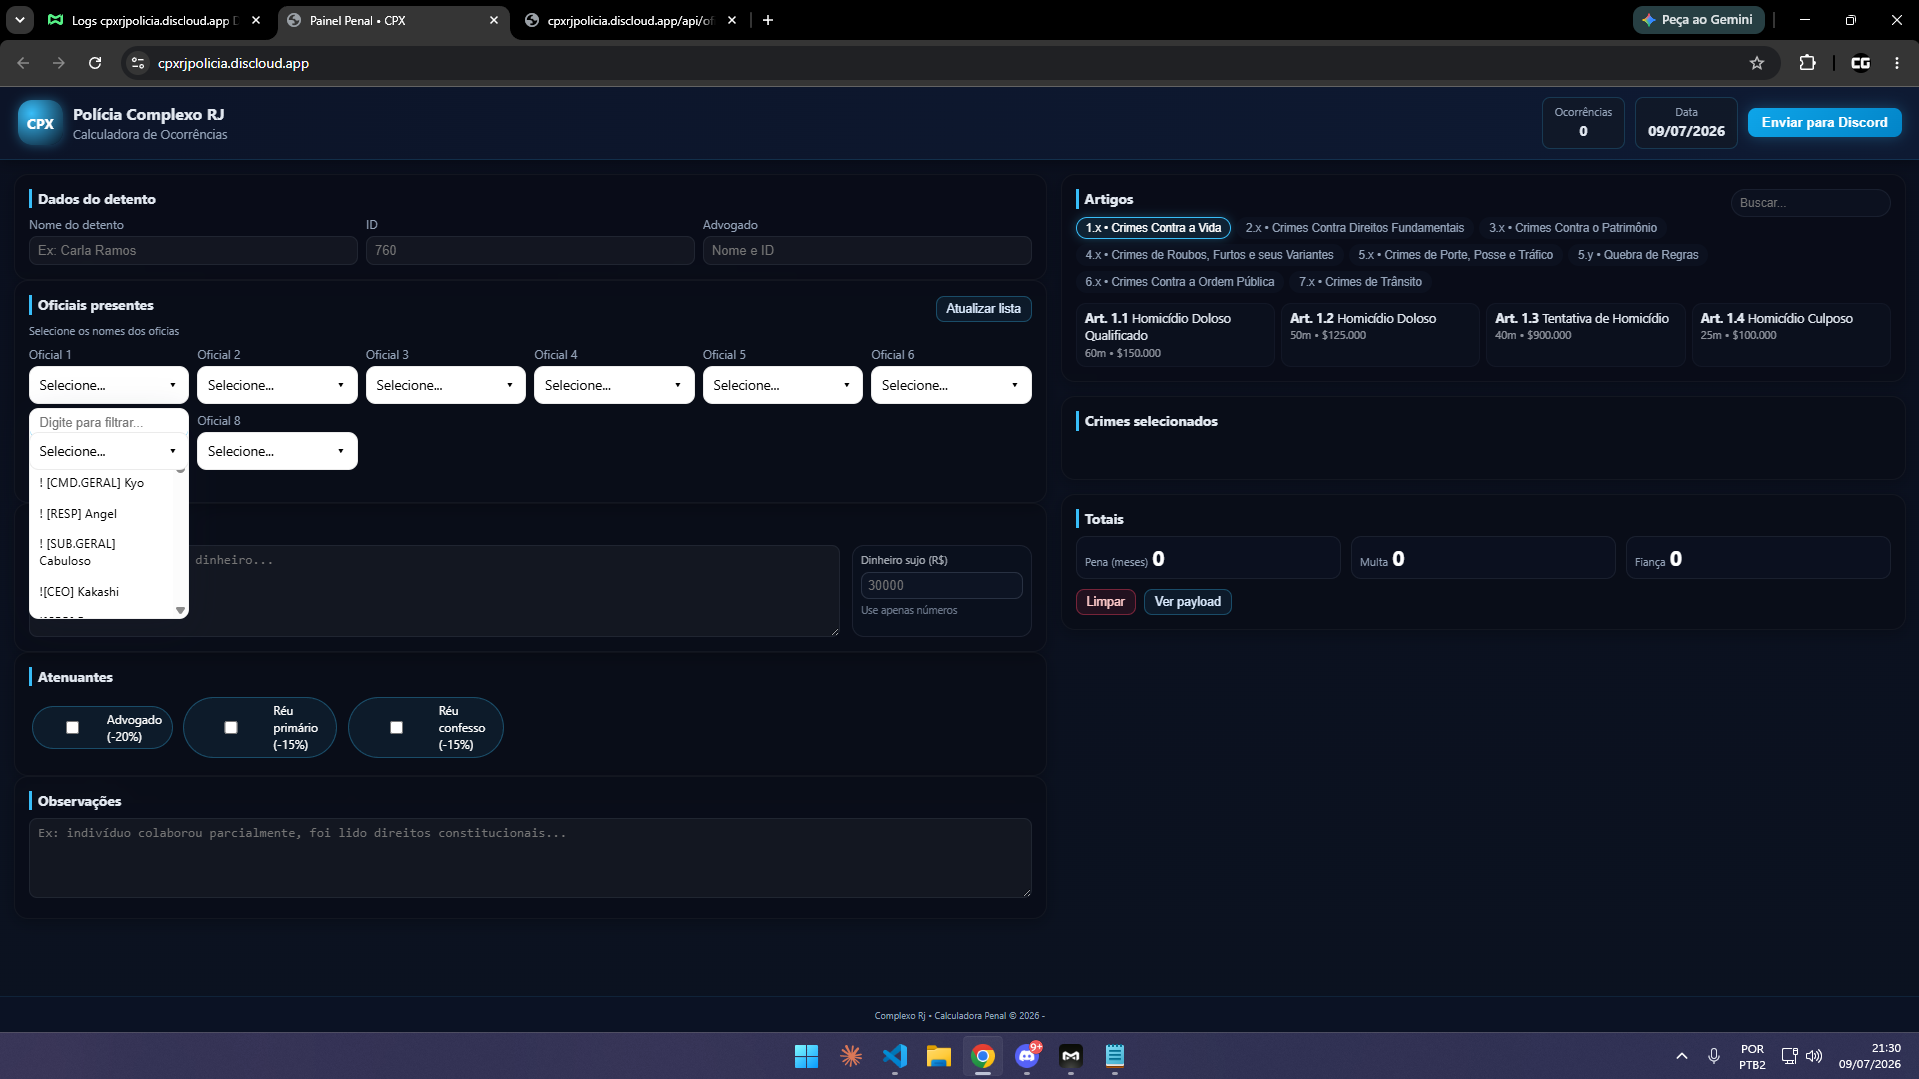Viewport: 1919px width, 1079px height.
Task: Open 5.y Quebra de Regras category
Action: tap(1638, 255)
